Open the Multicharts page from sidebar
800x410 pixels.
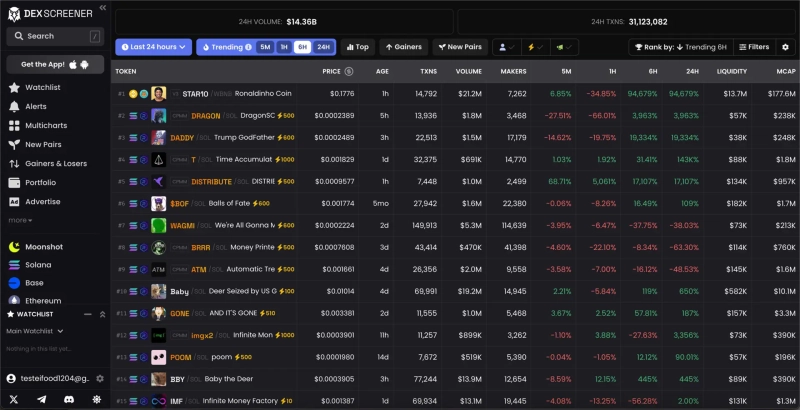[46, 125]
